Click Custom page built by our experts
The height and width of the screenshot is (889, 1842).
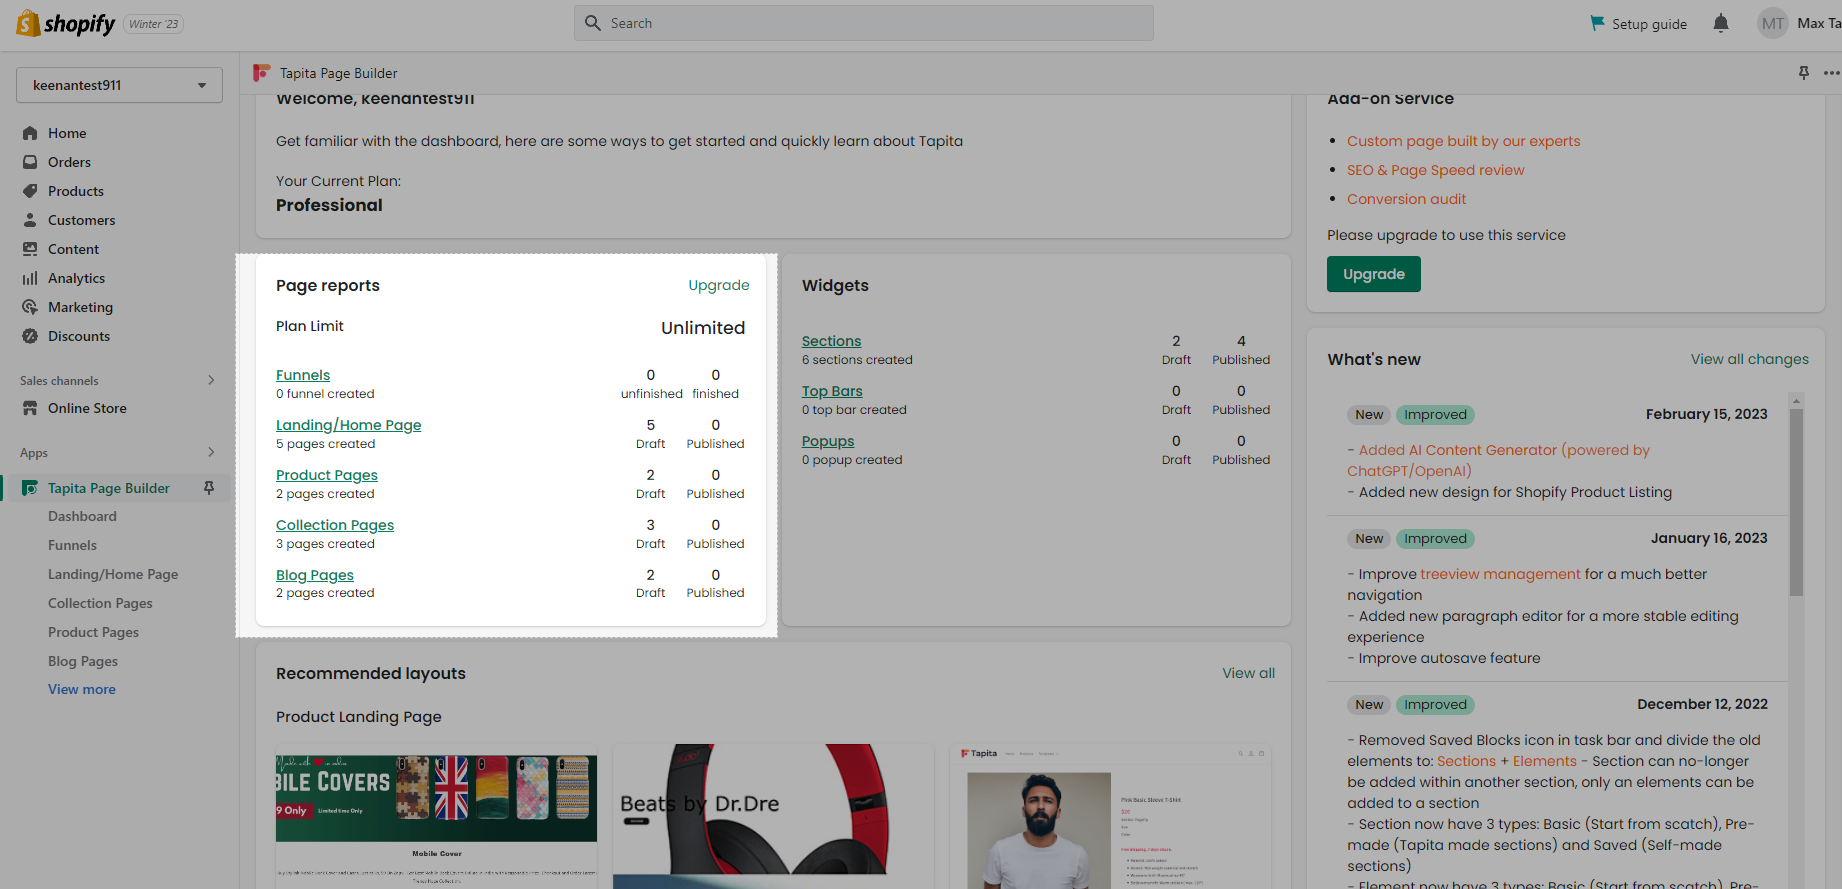click(1463, 141)
